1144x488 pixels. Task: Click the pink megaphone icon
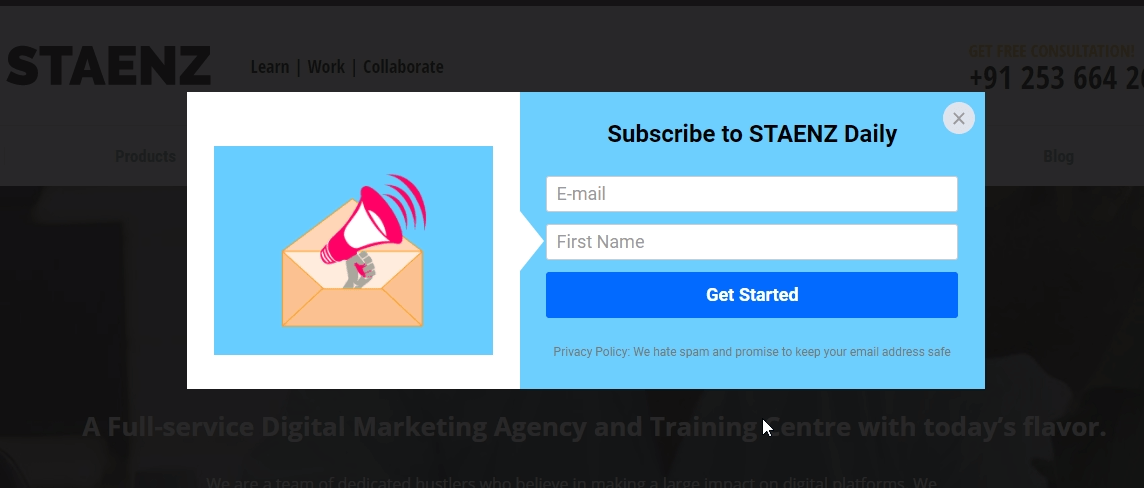pos(374,217)
